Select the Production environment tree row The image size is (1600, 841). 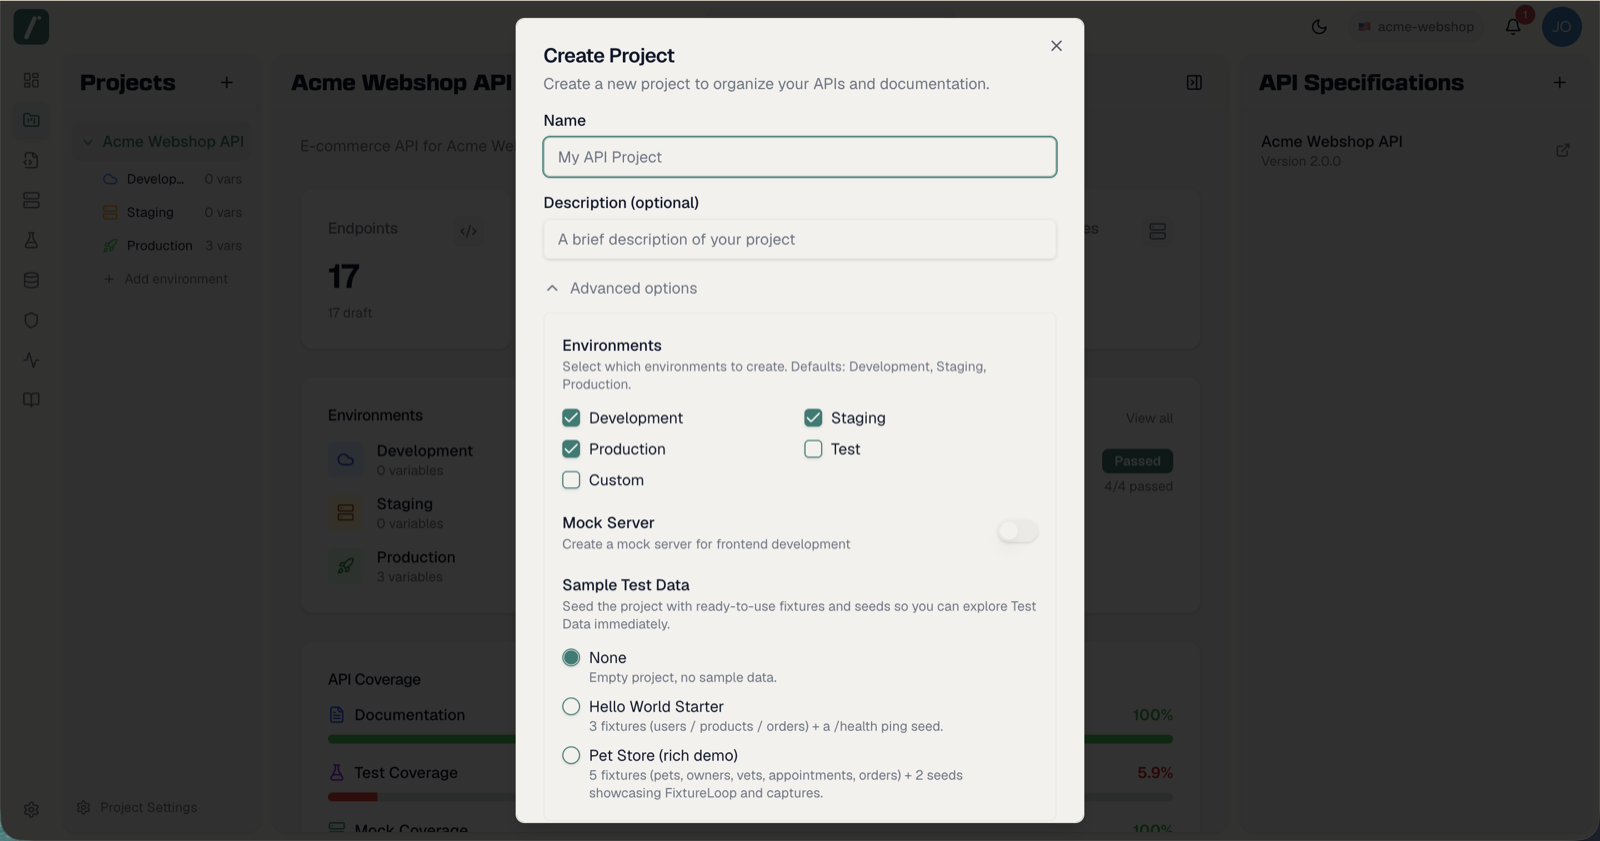point(172,246)
